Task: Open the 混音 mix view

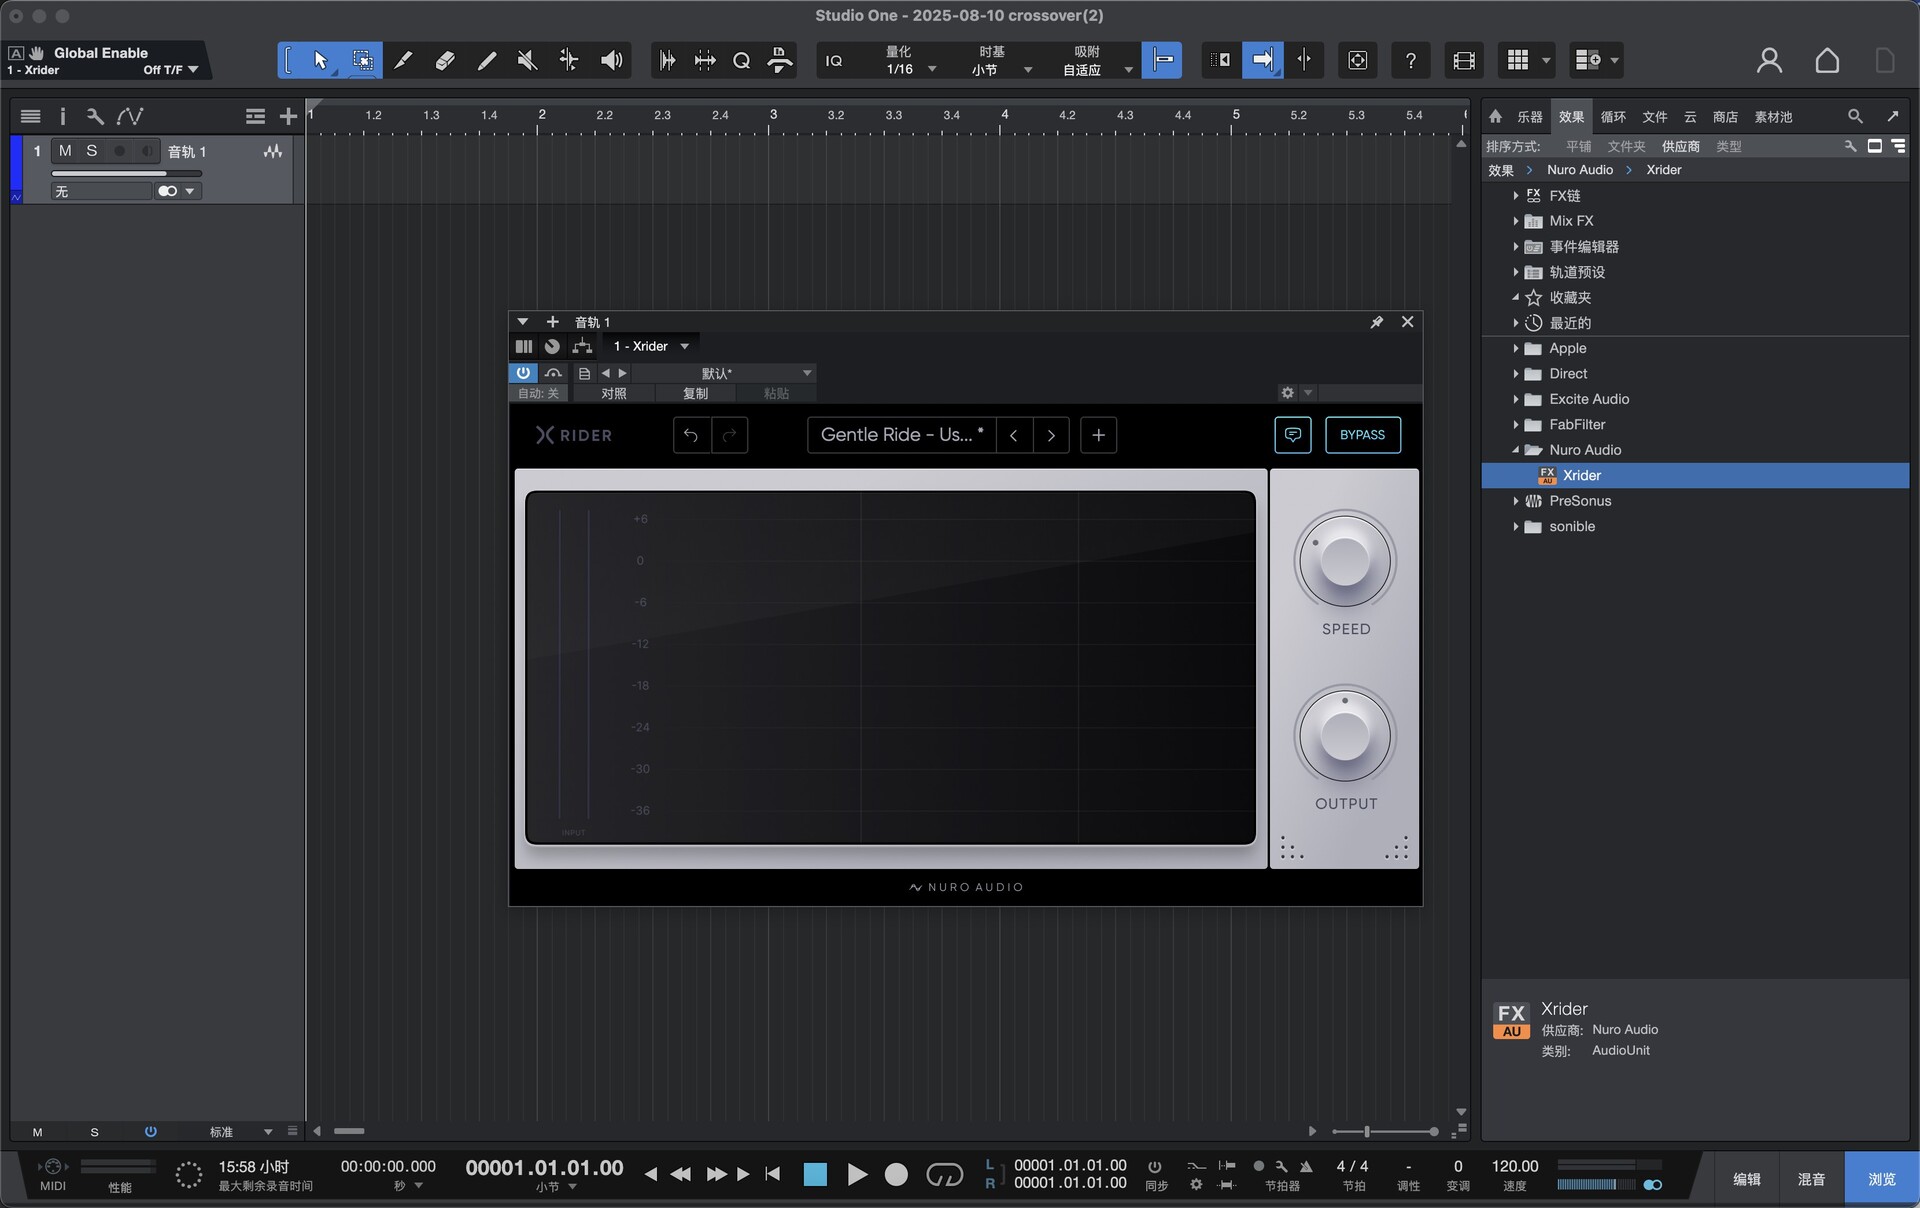Action: (1811, 1179)
